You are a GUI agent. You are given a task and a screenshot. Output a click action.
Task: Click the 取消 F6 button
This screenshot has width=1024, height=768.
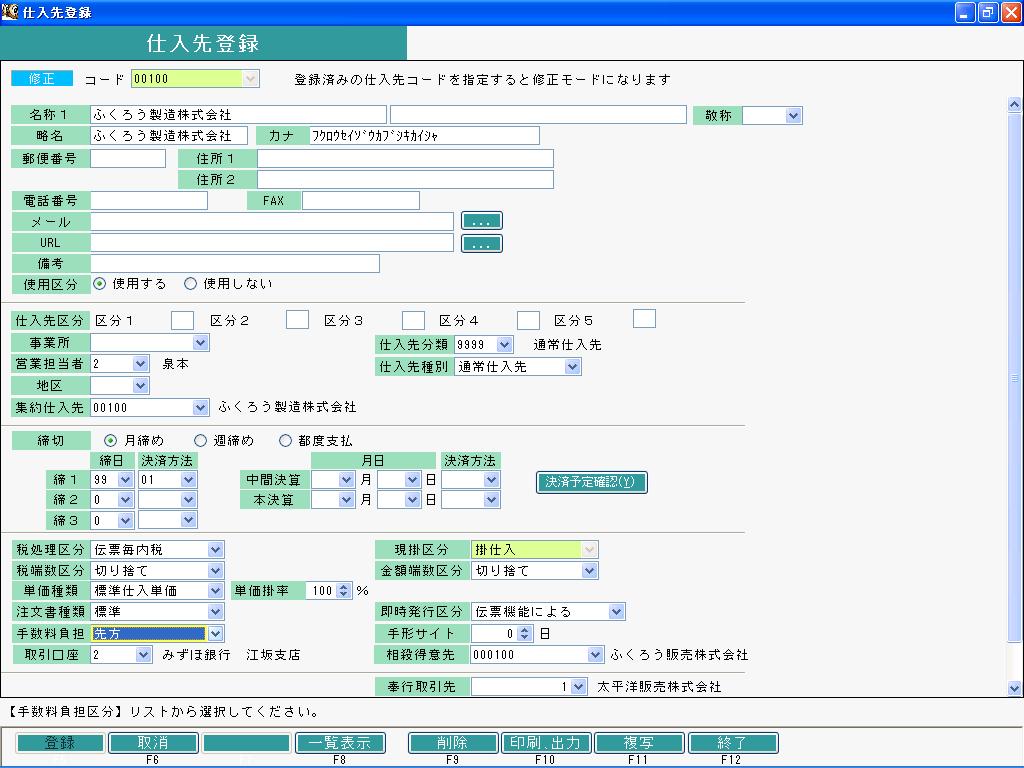tap(153, 743)
